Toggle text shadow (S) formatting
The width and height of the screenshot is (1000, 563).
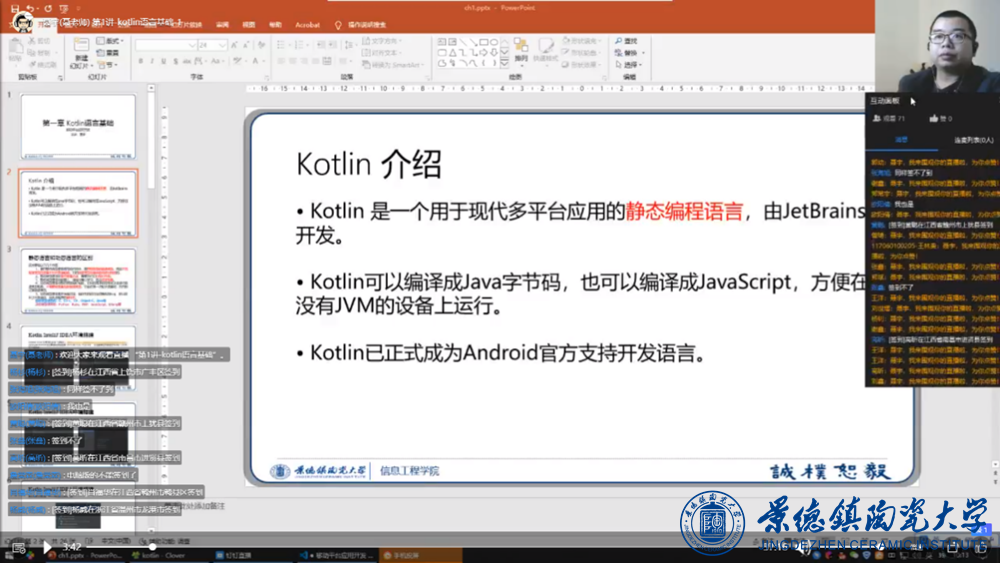tap(175, 61)
